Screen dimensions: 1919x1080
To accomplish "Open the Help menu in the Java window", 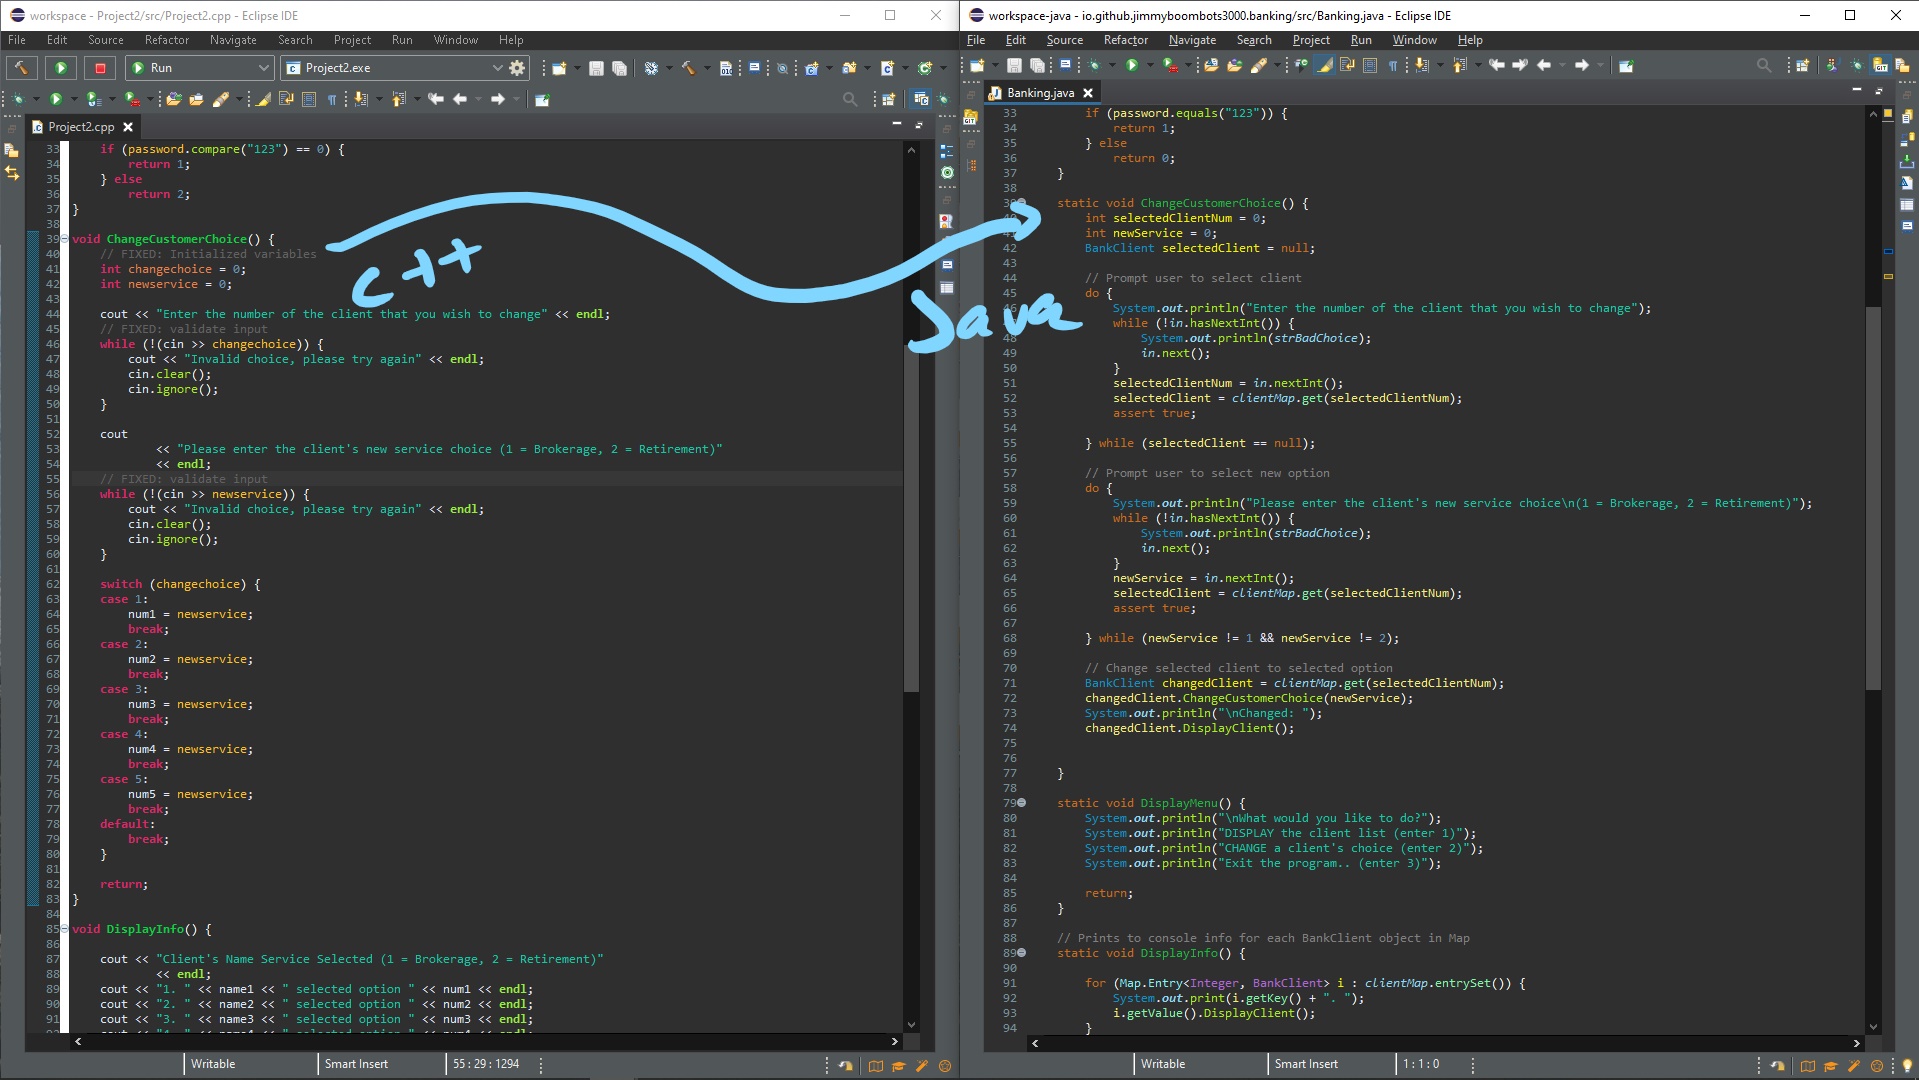I will pos(1469,40).
